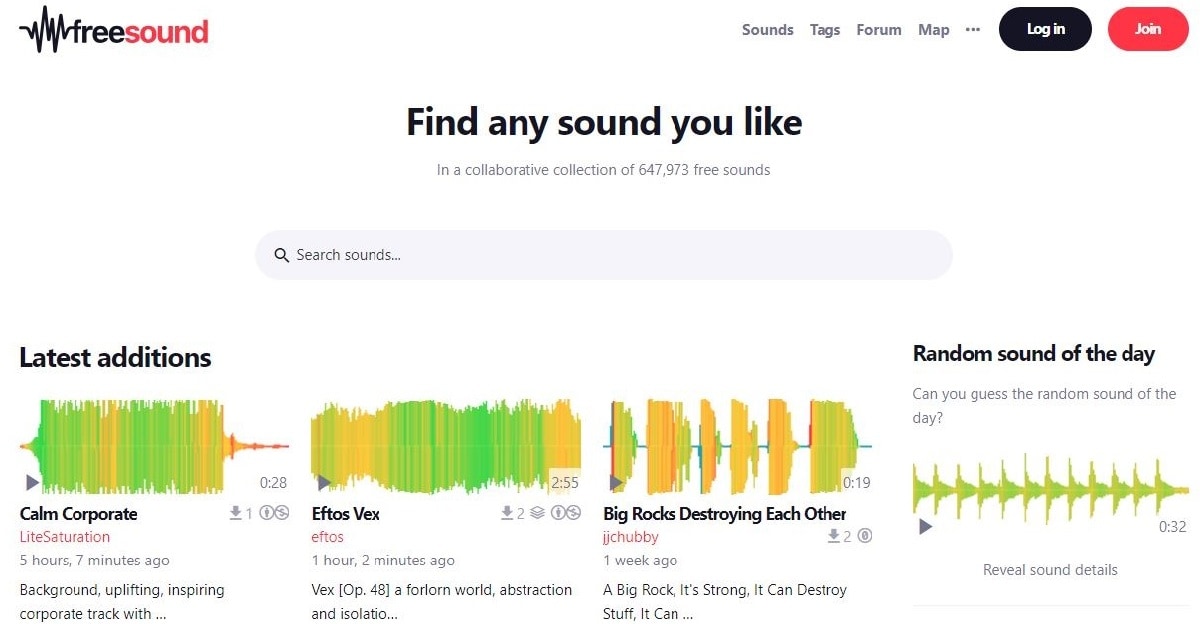Click the 2:55 duration on Eftos Vex
This screenshot has height=624, width=1200.
click(565, 482)
